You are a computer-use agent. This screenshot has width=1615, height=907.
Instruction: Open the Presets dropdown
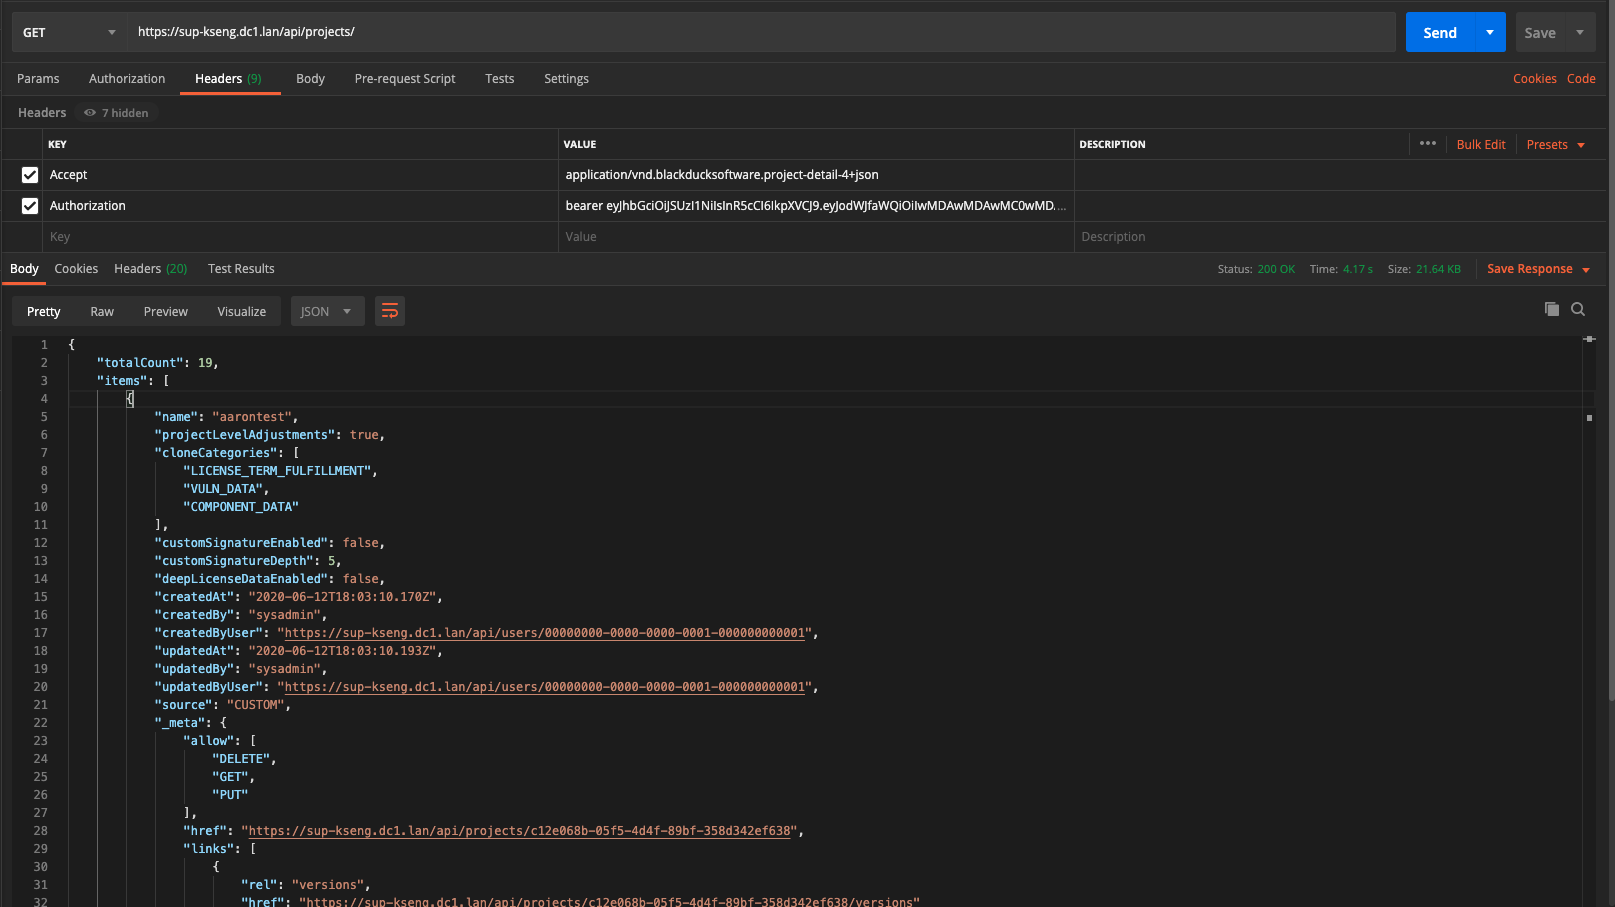(1556, 145)
